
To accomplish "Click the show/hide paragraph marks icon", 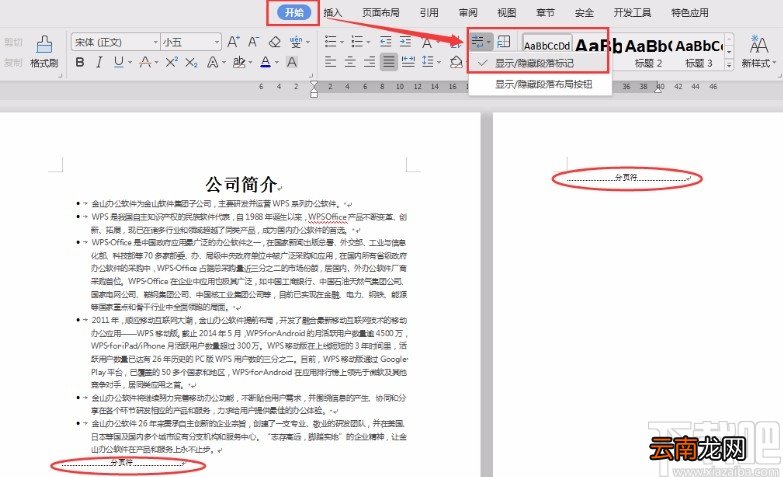I will pos(478,41).
